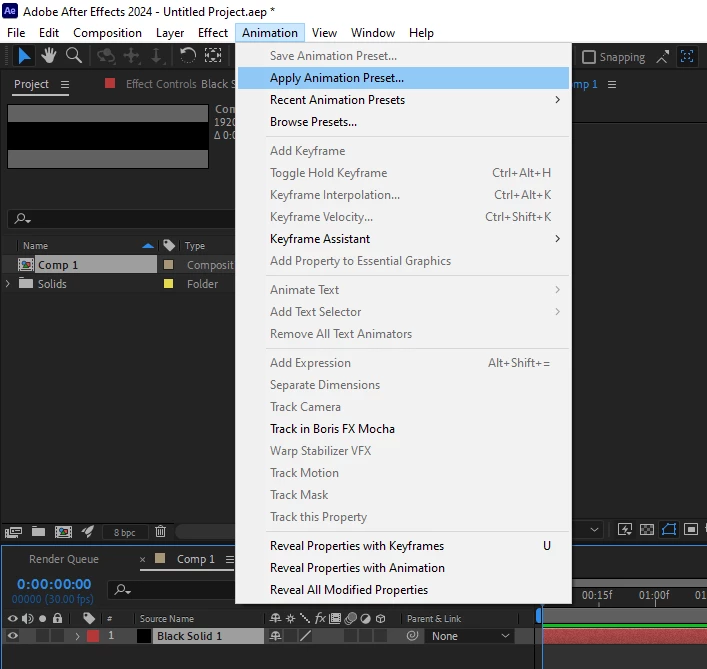707x669 pixels.
Task: Click the current time 0:00:00:00 display
Action: coord(54,584)
